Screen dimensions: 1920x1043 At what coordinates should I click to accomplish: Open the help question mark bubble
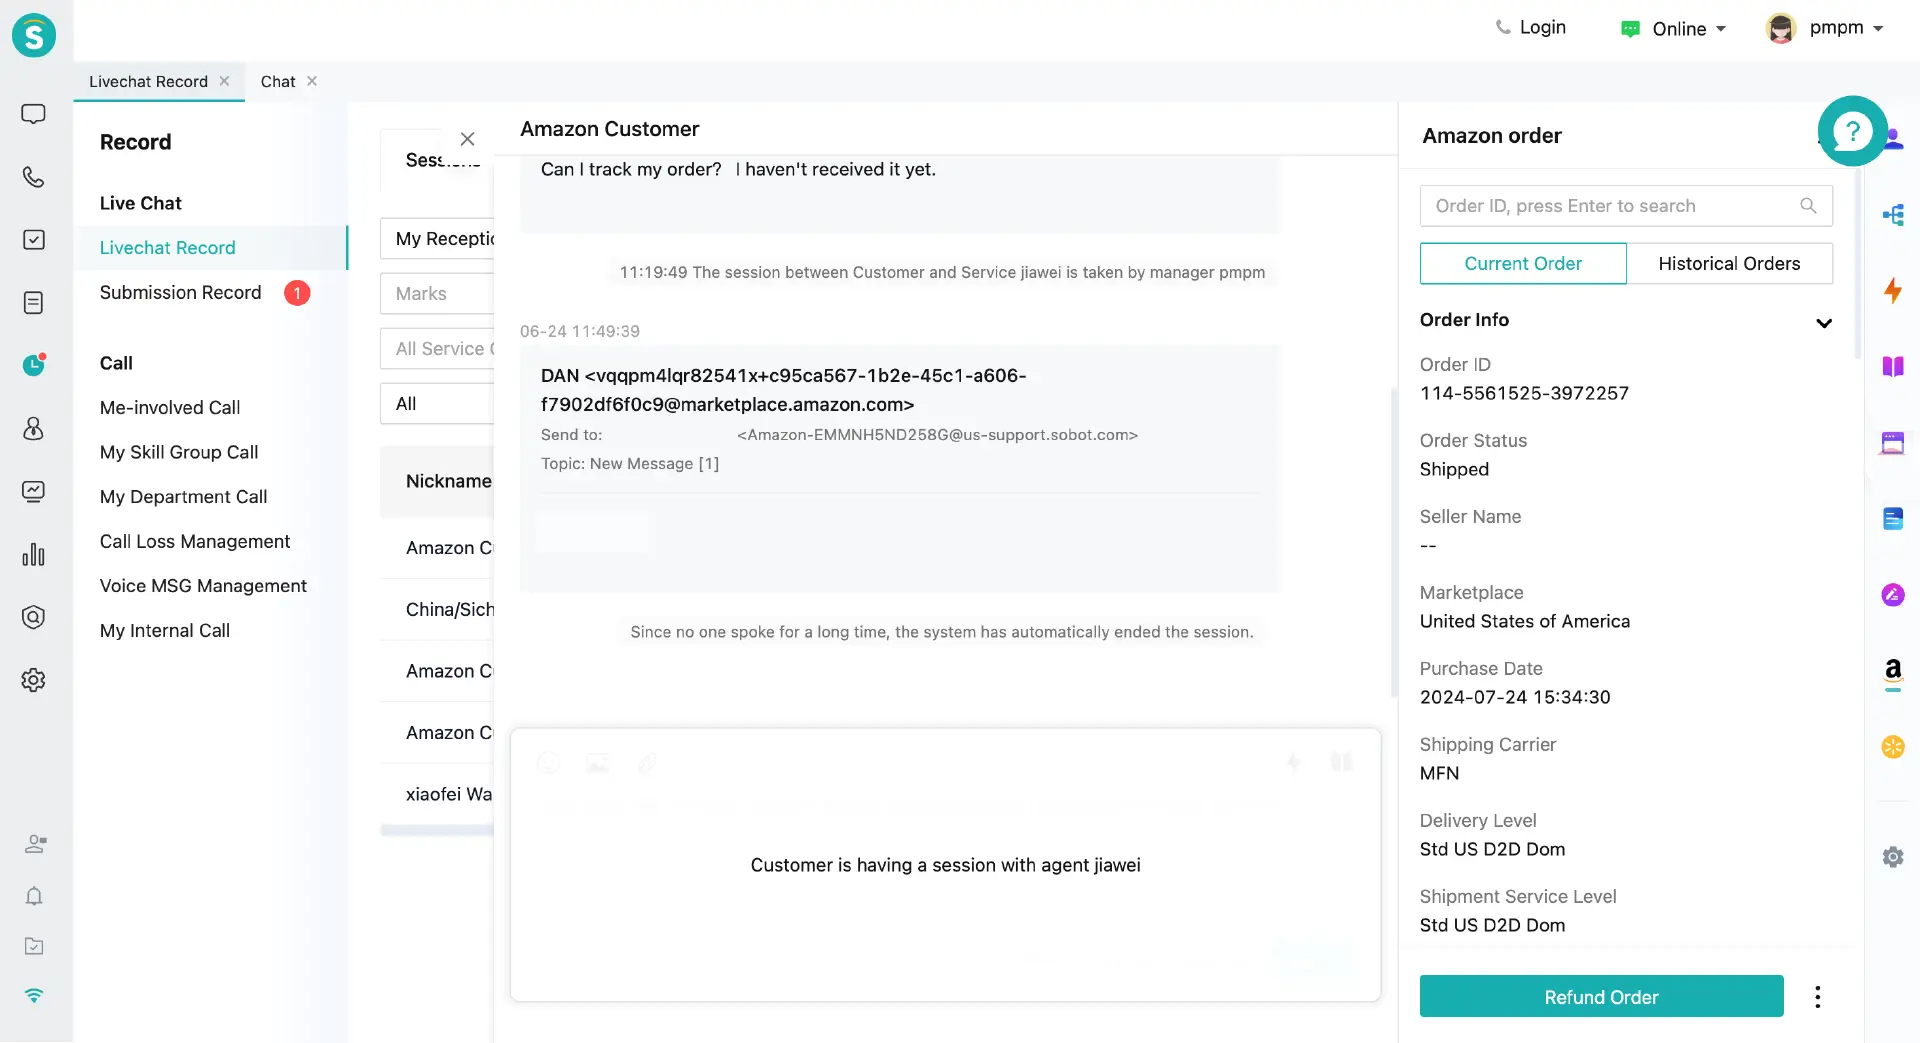click(x=1852, y=131)
